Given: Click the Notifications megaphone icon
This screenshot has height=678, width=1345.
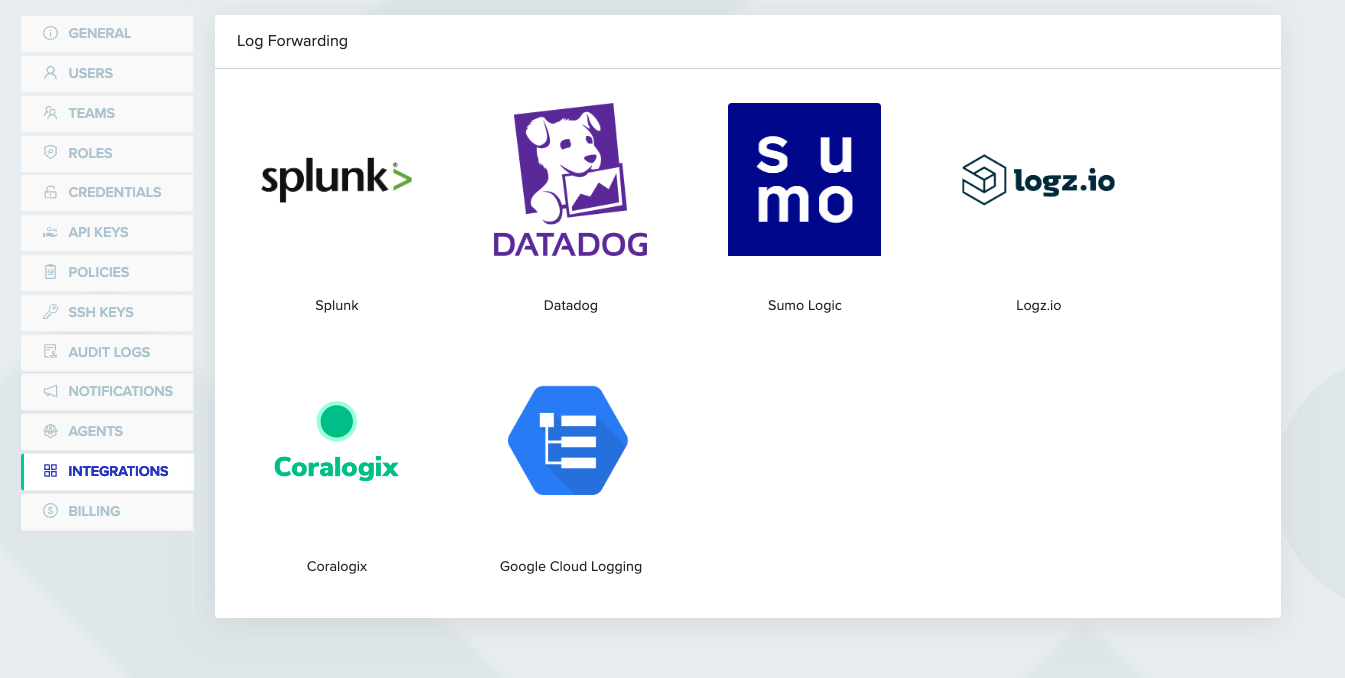Looking at the screenshot, I should pyautogui.click(x=50, y=391).
